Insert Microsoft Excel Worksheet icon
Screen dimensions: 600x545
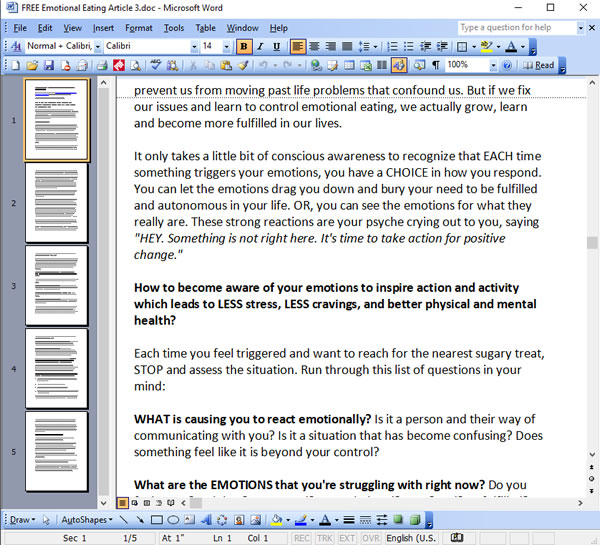pos(366,65)
